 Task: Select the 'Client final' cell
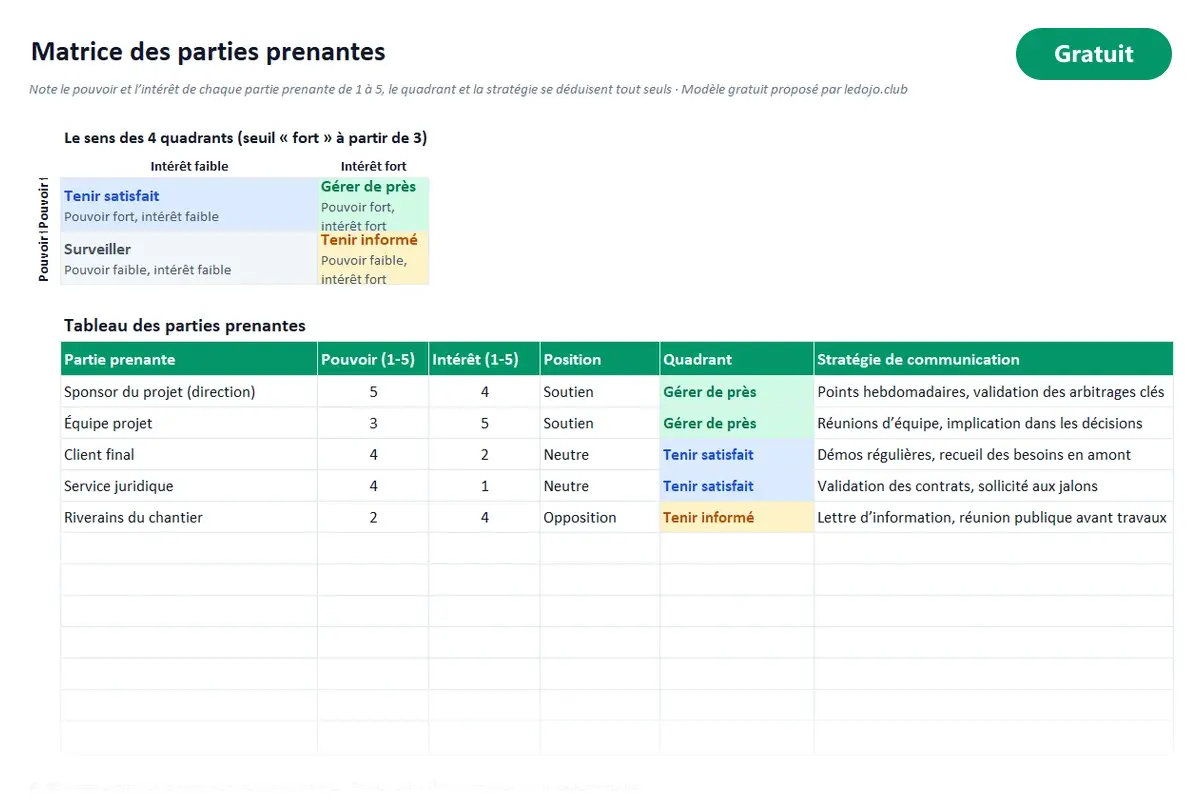[x=189, y=455]
